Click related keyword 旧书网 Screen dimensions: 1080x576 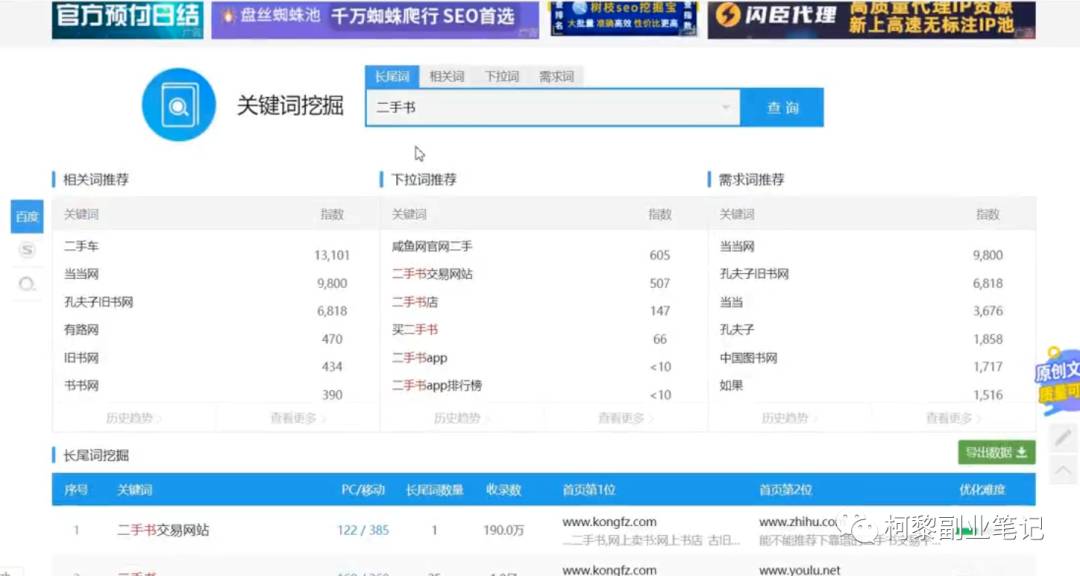click(x=81, y=358)
